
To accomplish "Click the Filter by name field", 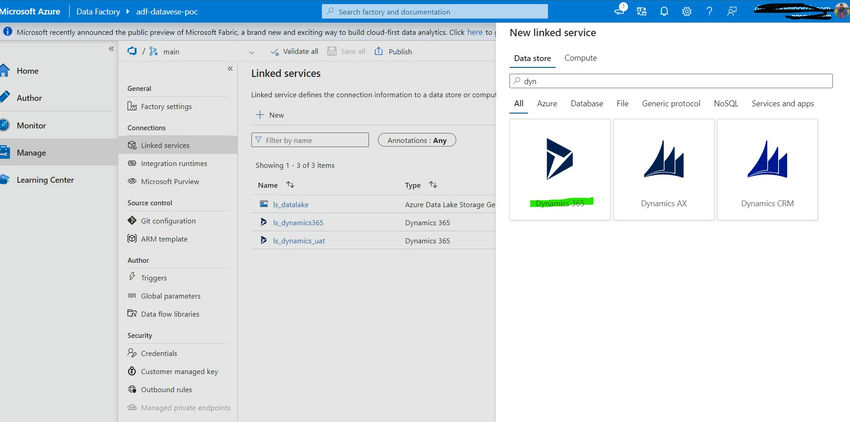I will [310, 140].
